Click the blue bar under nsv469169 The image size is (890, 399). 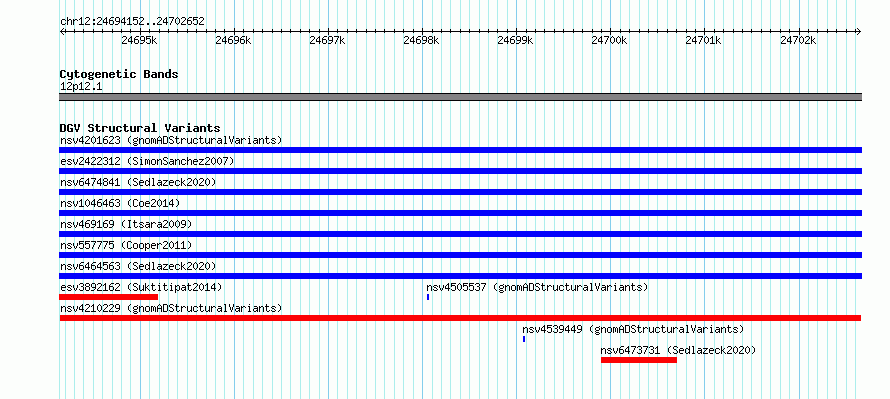coord(460,234)
